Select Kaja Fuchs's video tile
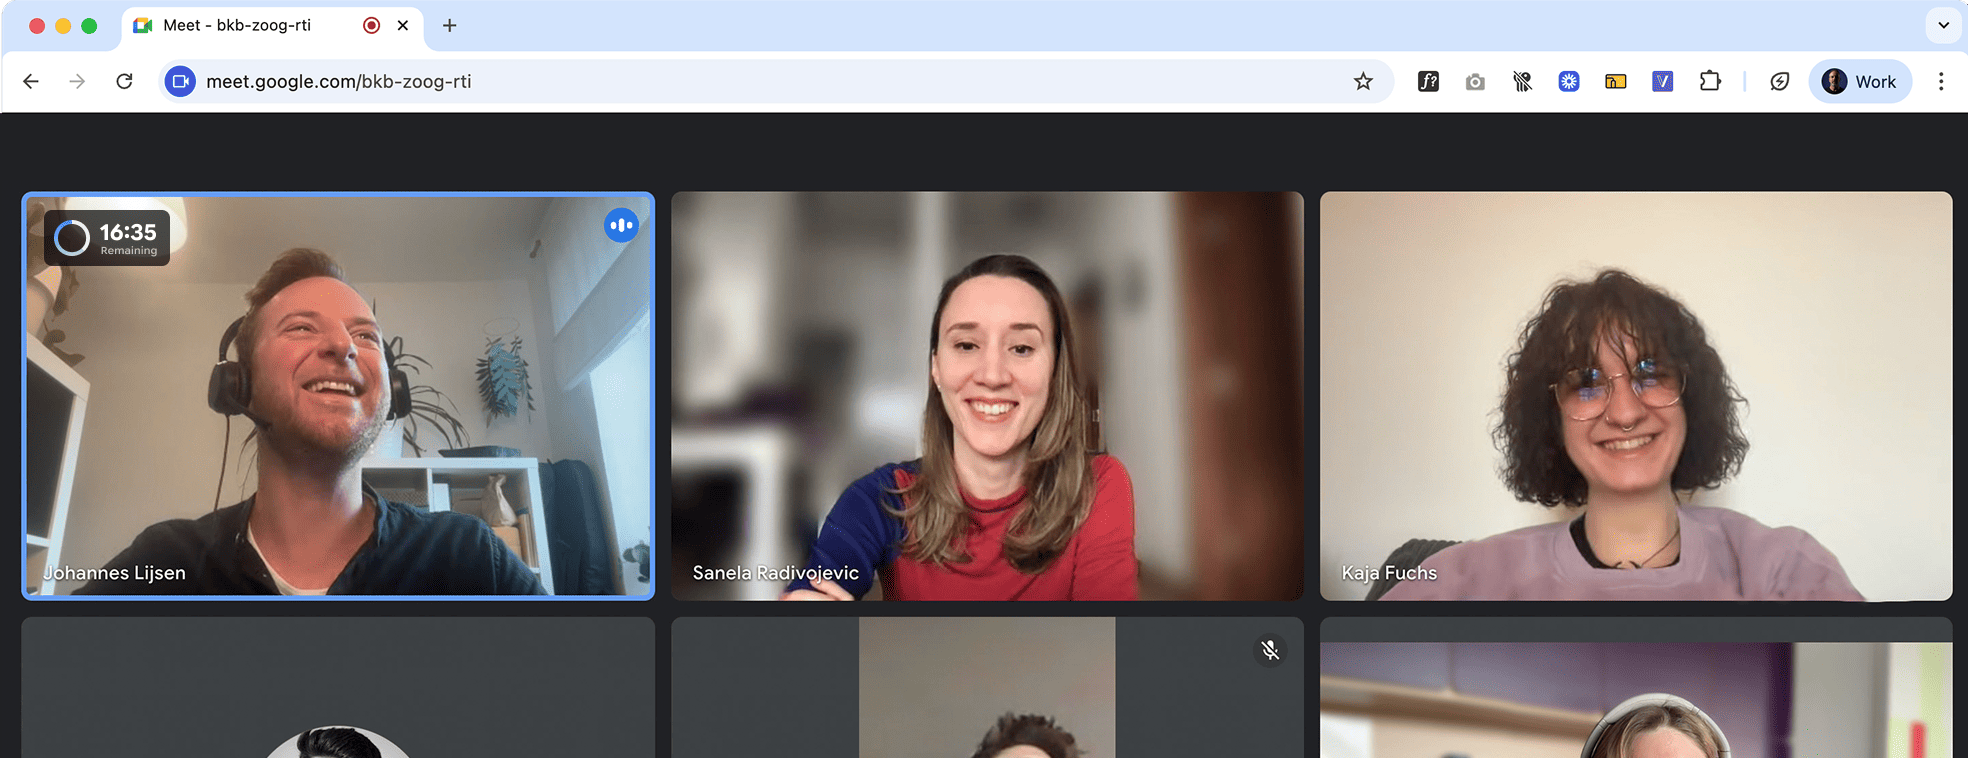This screenshot has width=1968, height=758. pyautogui.click(x=1636, y=396)
